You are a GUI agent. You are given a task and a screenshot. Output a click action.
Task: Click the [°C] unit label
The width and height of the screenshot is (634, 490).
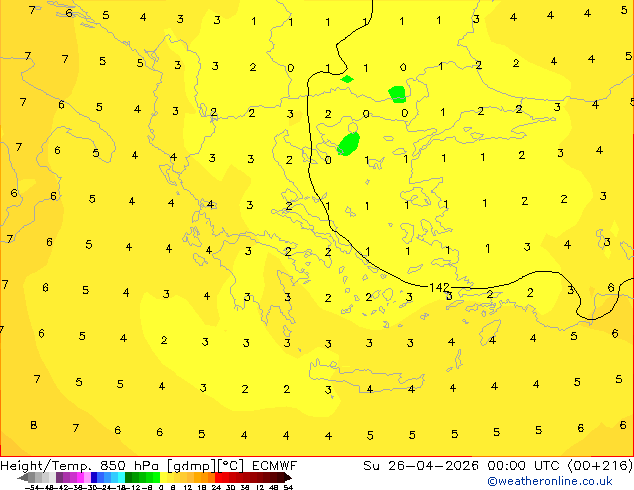tap(230, 466)
